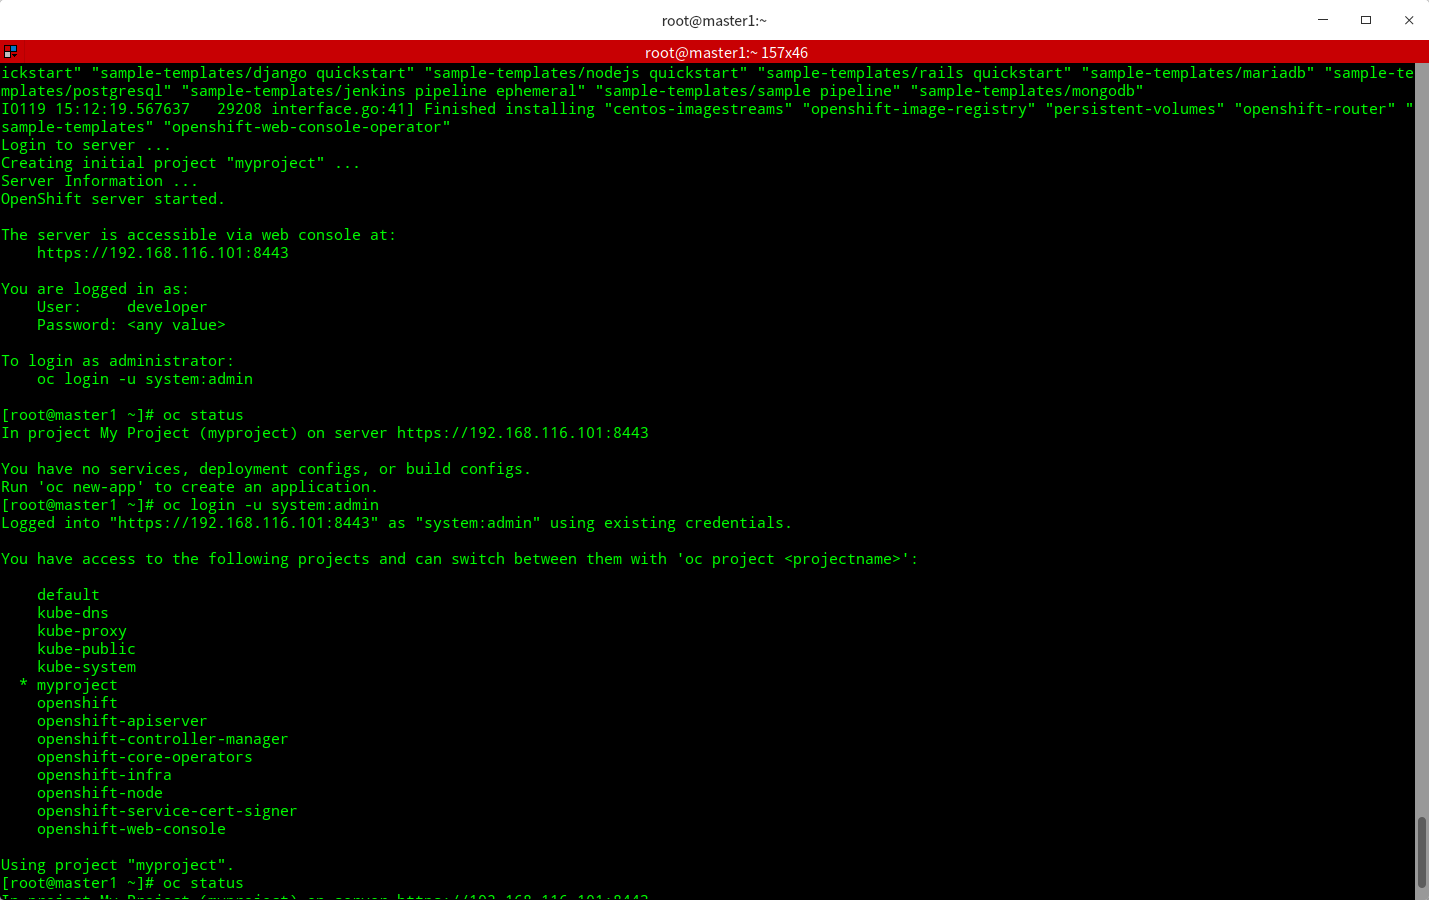This screenshot has width=1429, height=900.
Task: Click the 'openshift-apiserver' project line
Action: pos(122,720)
